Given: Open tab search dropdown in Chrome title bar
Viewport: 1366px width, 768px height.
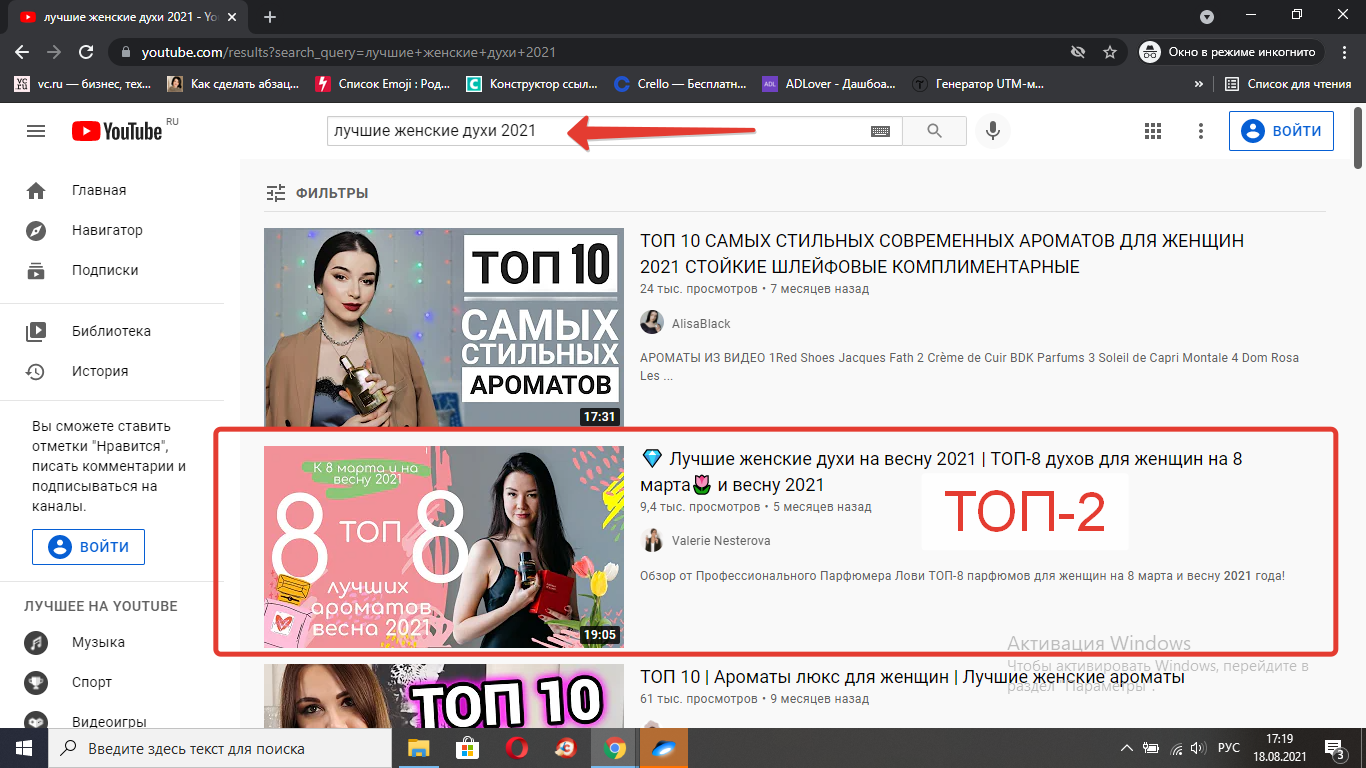Looking at the screenshot, I should point(1207,16).
